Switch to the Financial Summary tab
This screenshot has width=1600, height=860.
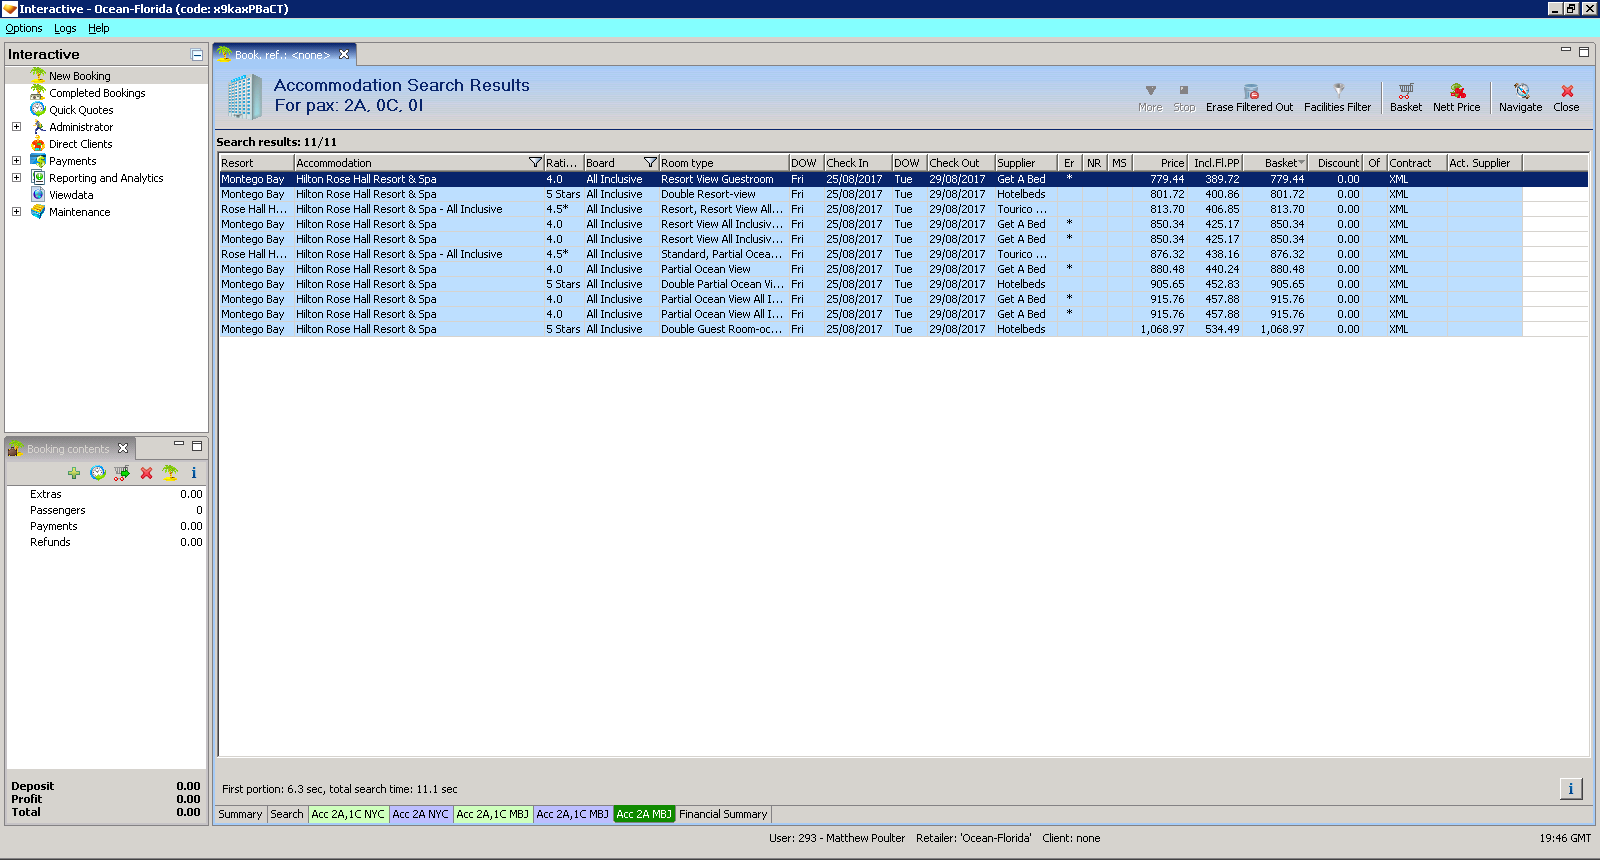(723, 814)
